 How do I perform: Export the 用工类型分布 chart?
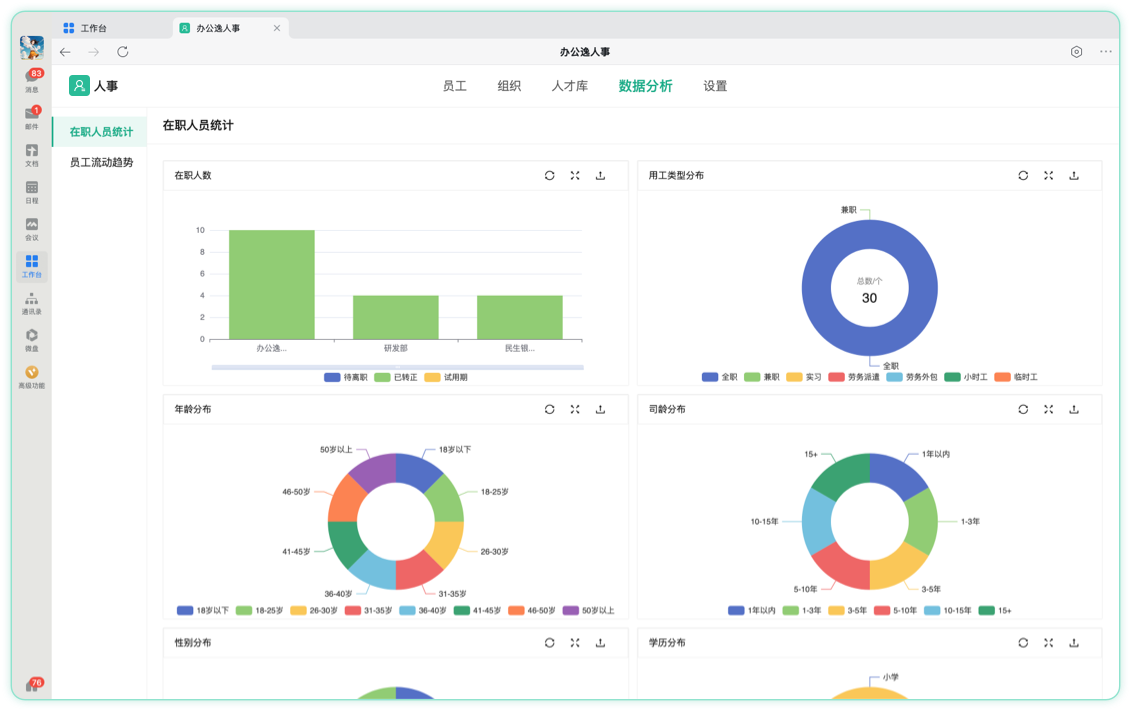click(1074, 175)
